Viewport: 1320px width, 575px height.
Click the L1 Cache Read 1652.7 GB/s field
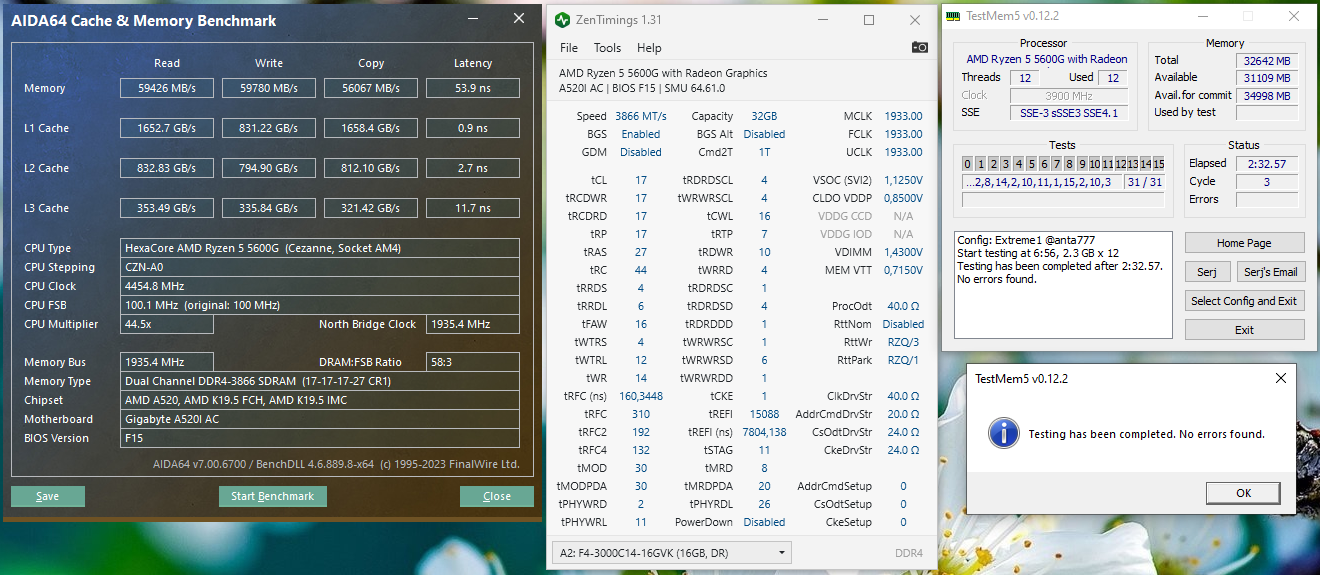pos(166,128)
